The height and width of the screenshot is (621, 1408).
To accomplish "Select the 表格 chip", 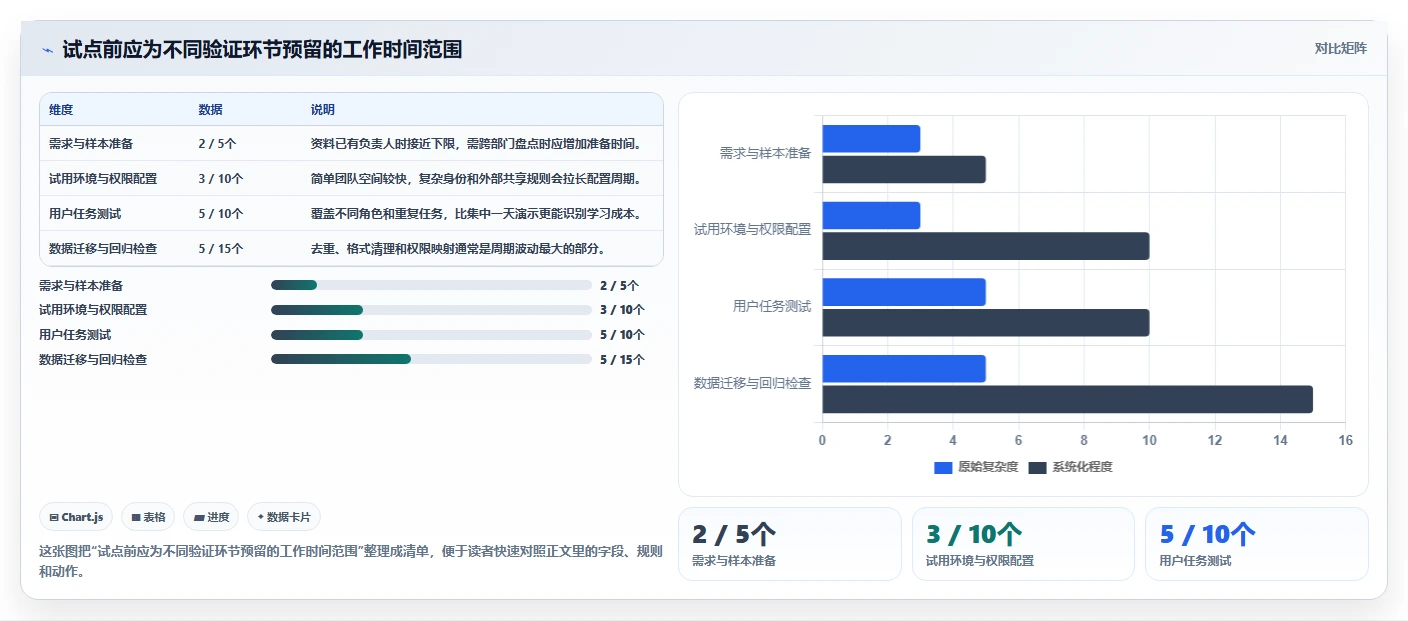I will click(148, 517).
